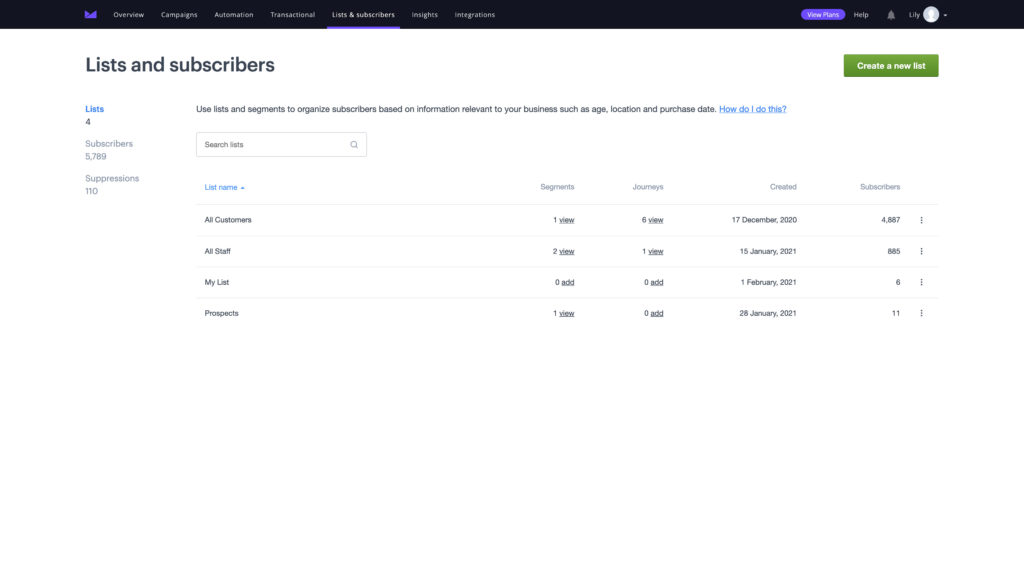1024x576 pixels.
Task: Click inside the Search lists field
Action: click(x=270, y=144)
